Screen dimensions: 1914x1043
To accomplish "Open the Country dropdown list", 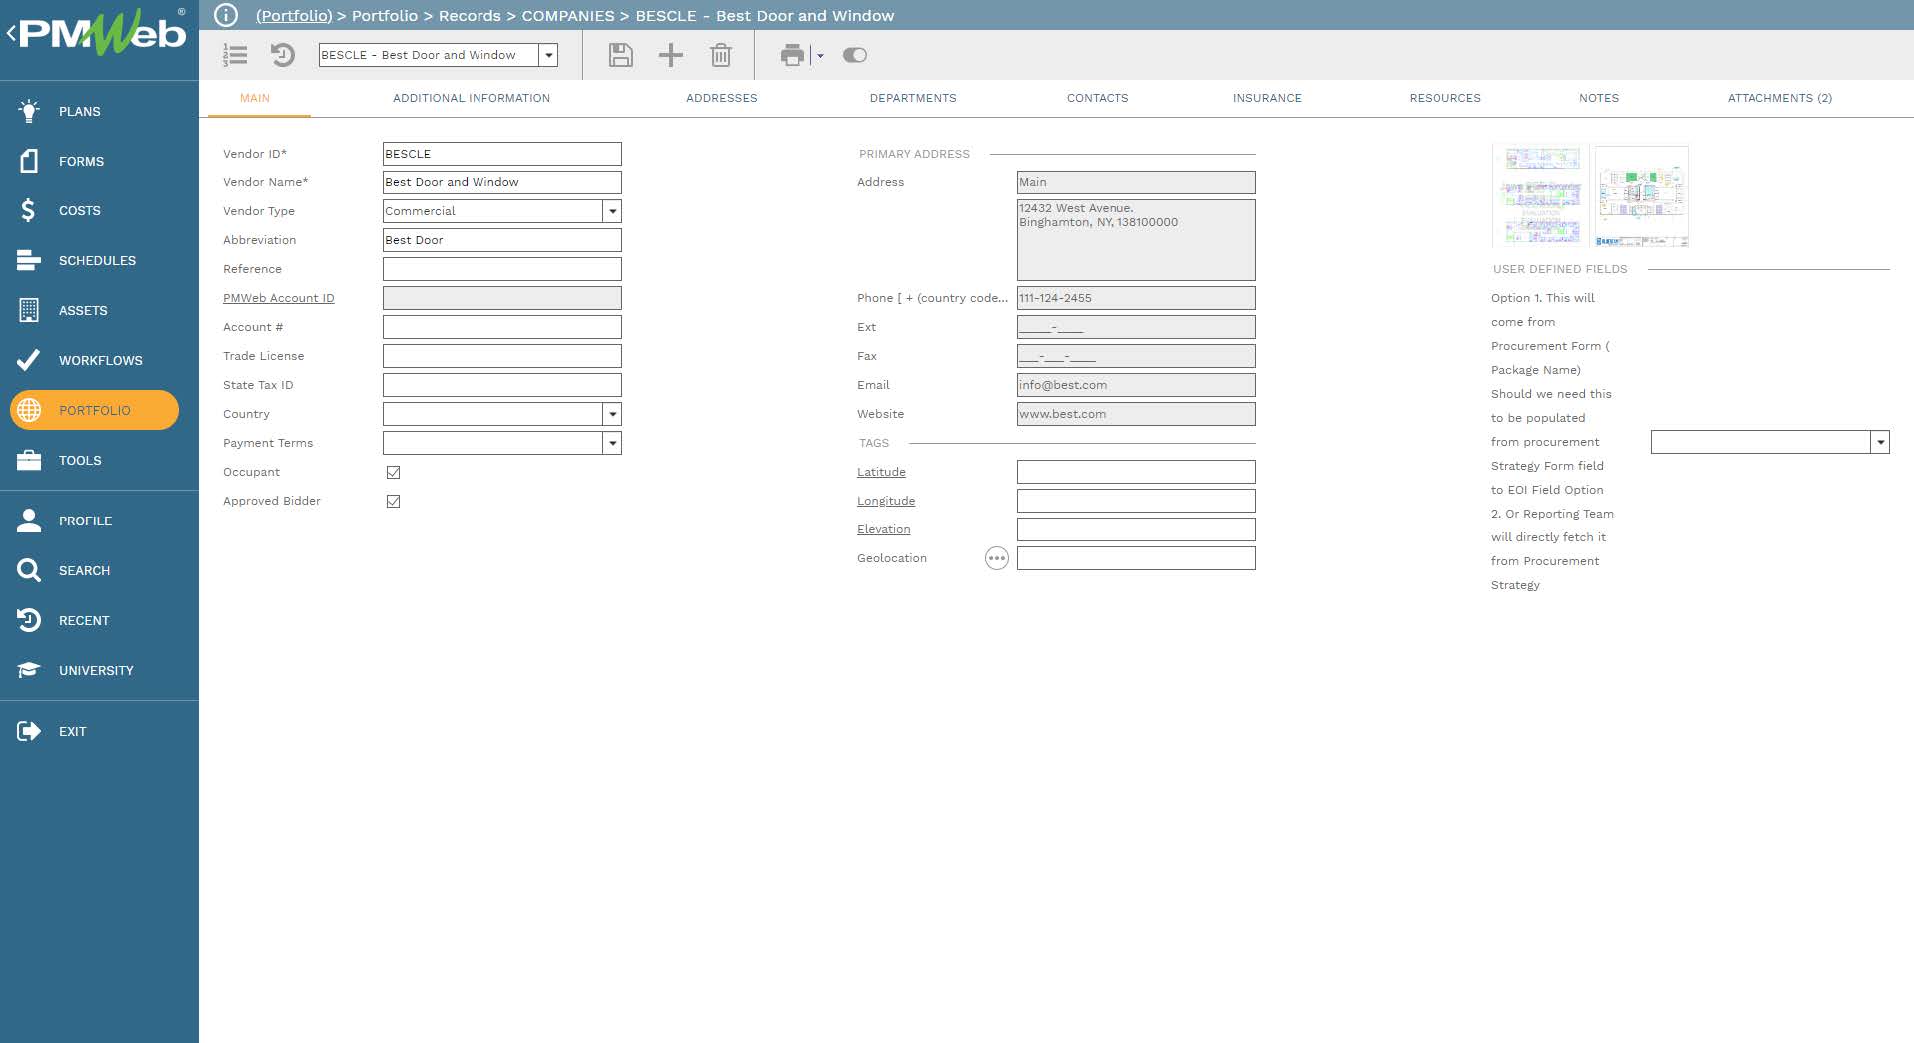I will [x=612, y=414].
